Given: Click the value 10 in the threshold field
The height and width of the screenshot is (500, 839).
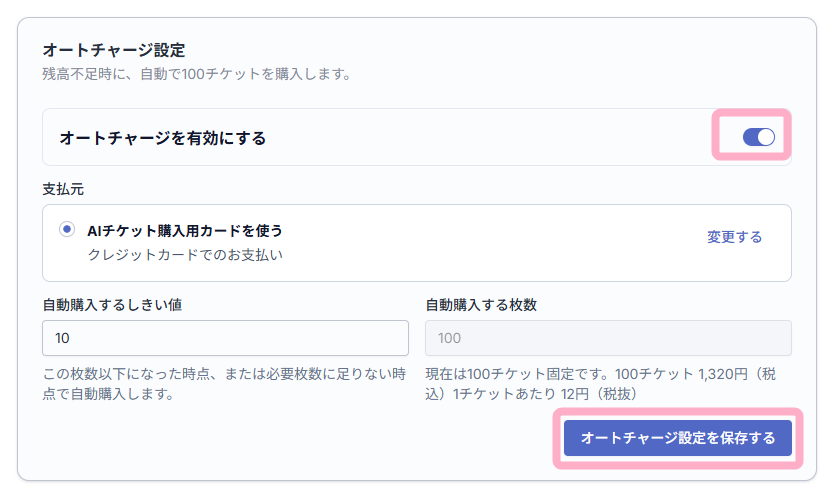Looking at the screenshot, I should pyautogui.click(x=62, y=338).
